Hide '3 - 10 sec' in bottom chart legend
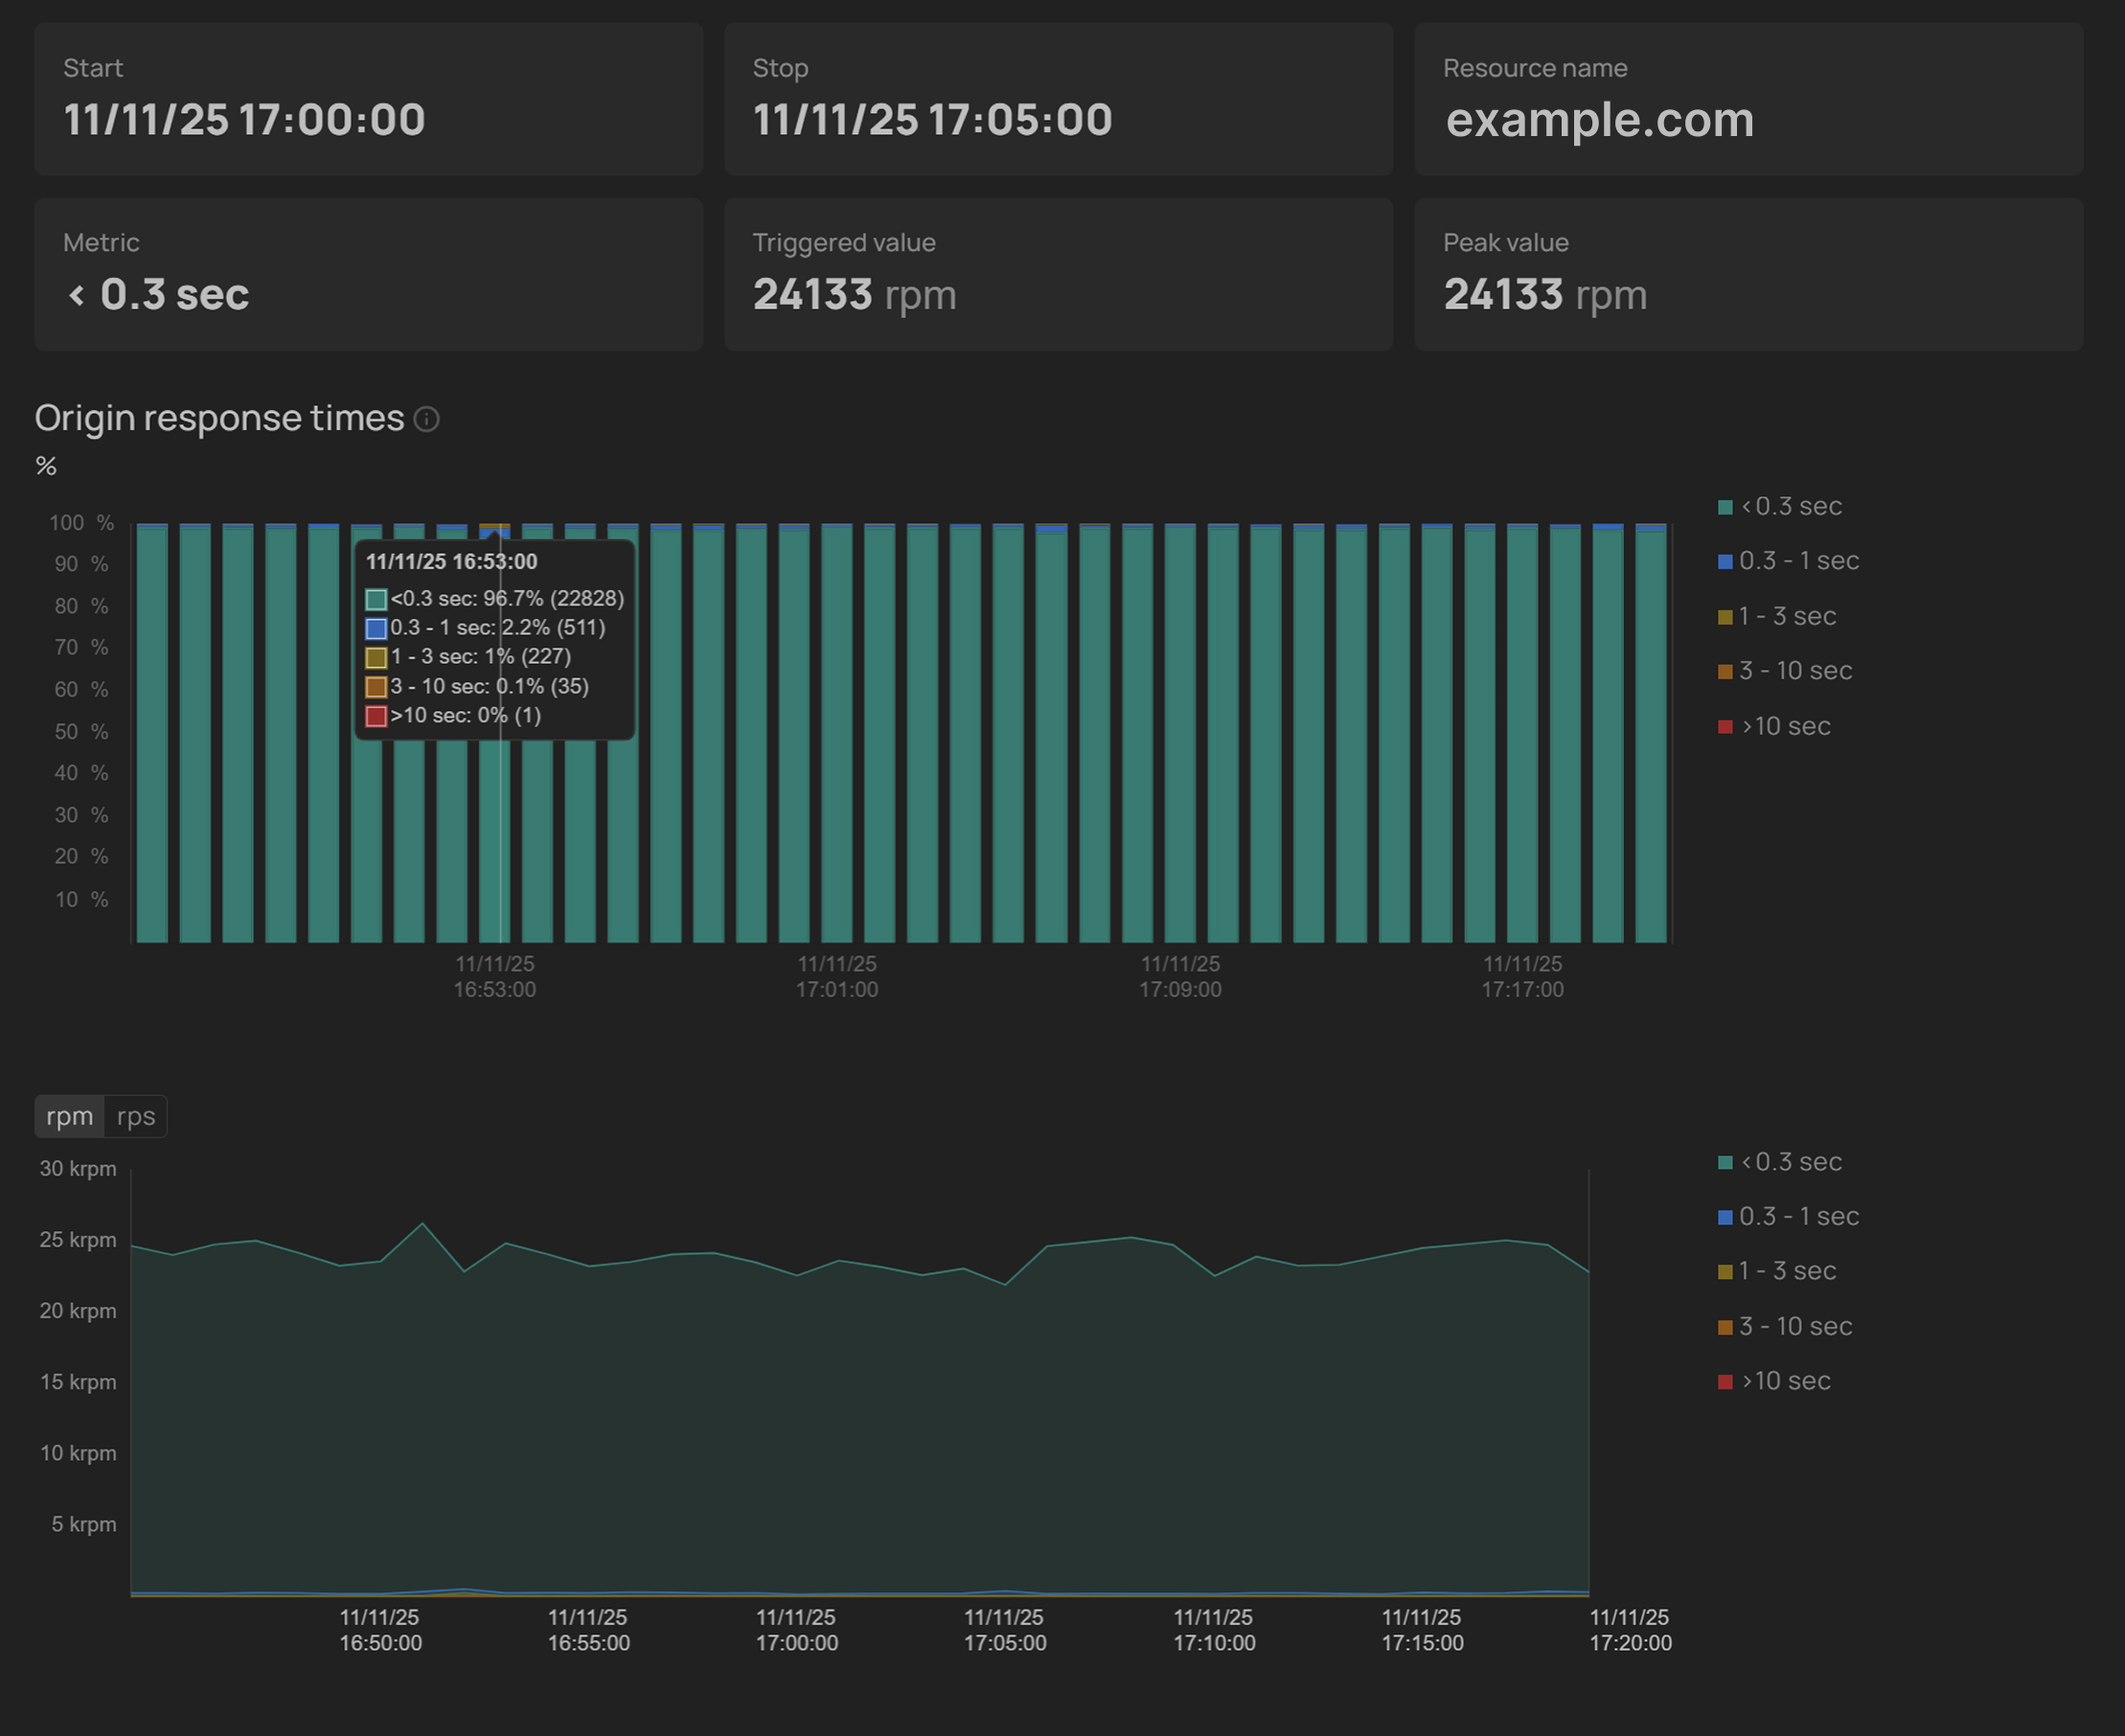 click(1794, 1326)
